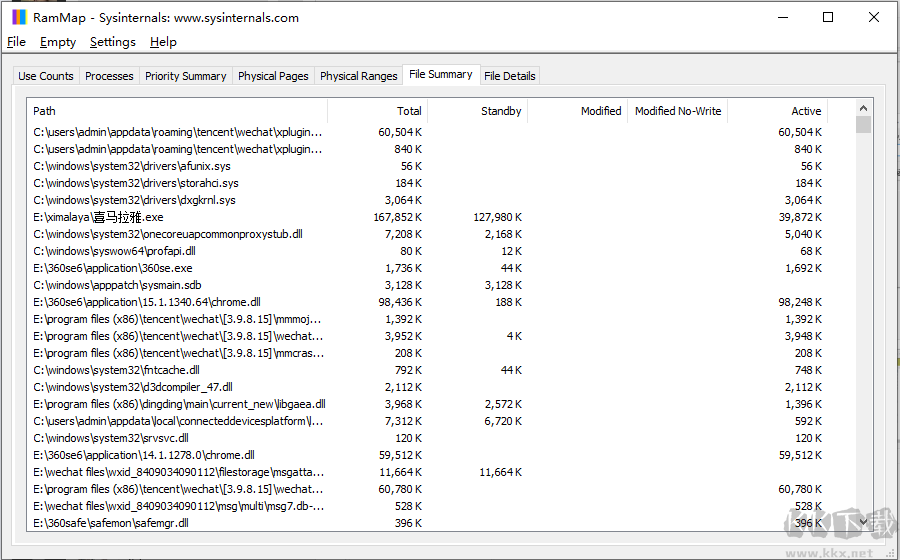Sort by the Modified column header
Screen dimensions: 900x560
coord(577,111)
